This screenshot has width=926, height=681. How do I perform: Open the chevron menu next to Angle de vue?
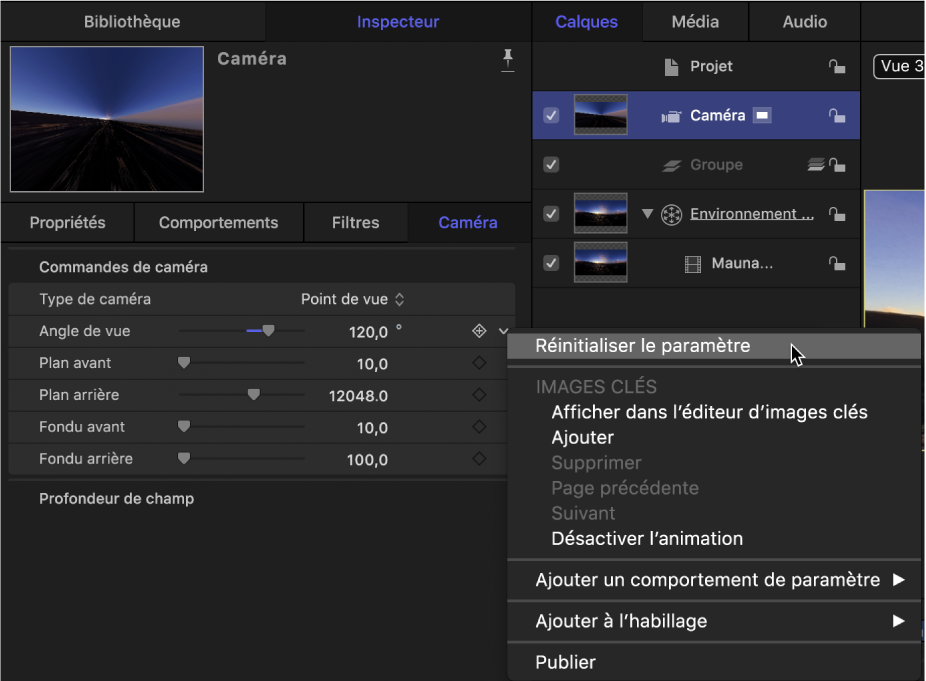coord(505,331)
